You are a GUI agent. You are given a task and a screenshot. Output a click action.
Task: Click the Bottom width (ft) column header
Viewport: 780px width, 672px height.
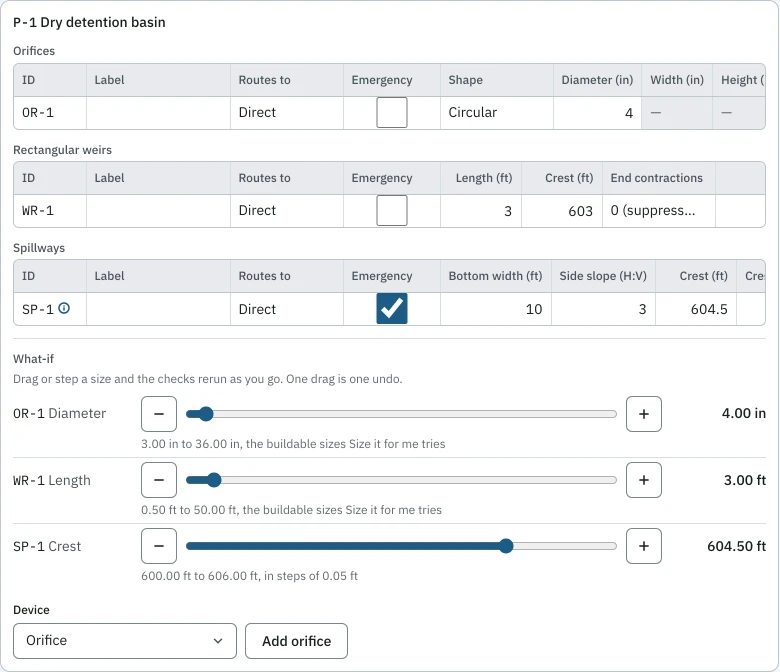pyautogui.click(x=496, y=276)
